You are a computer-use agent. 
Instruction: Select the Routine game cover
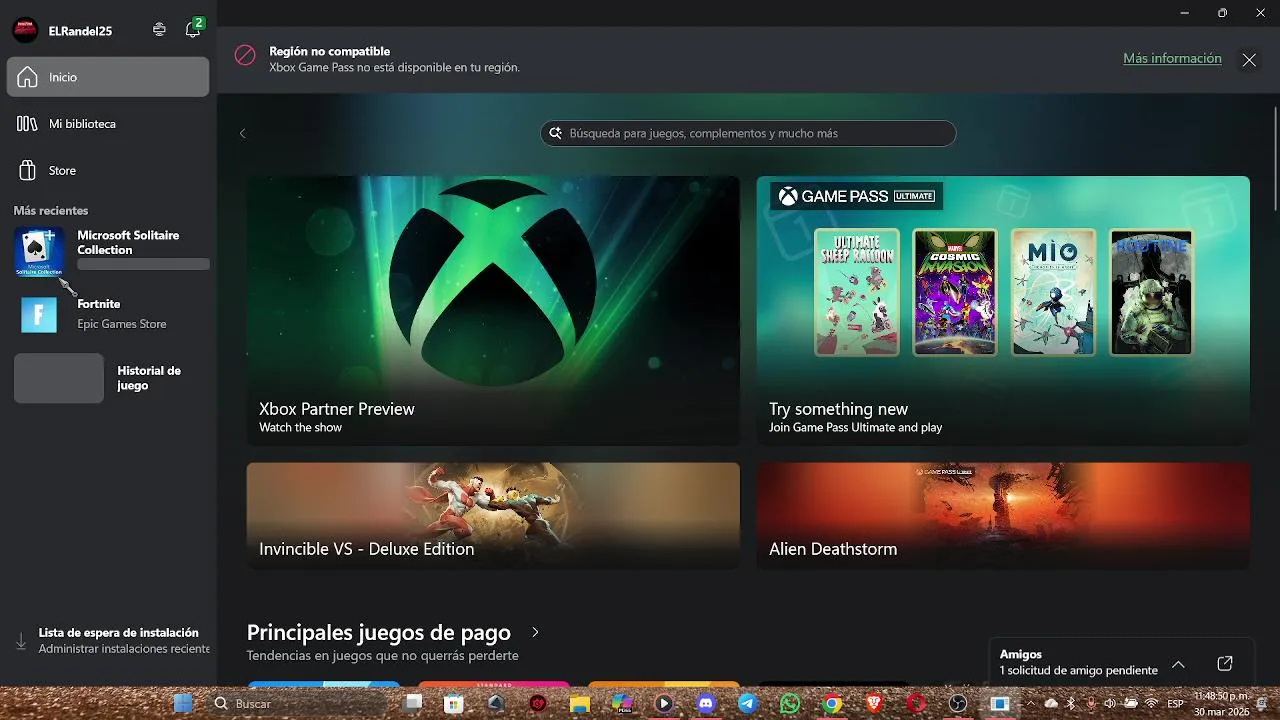pos(1151,292)
